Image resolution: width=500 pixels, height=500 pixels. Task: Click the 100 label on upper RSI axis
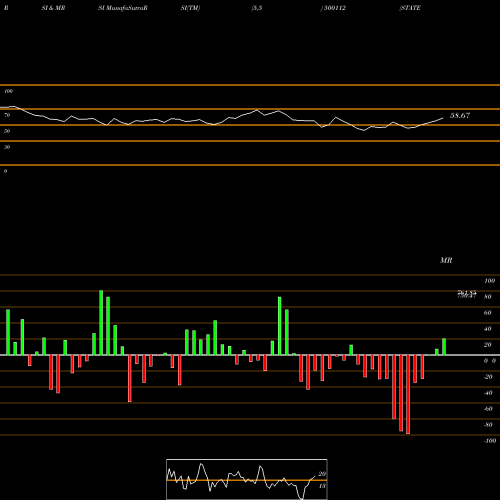pyautogui.click(x=8, y=91)
